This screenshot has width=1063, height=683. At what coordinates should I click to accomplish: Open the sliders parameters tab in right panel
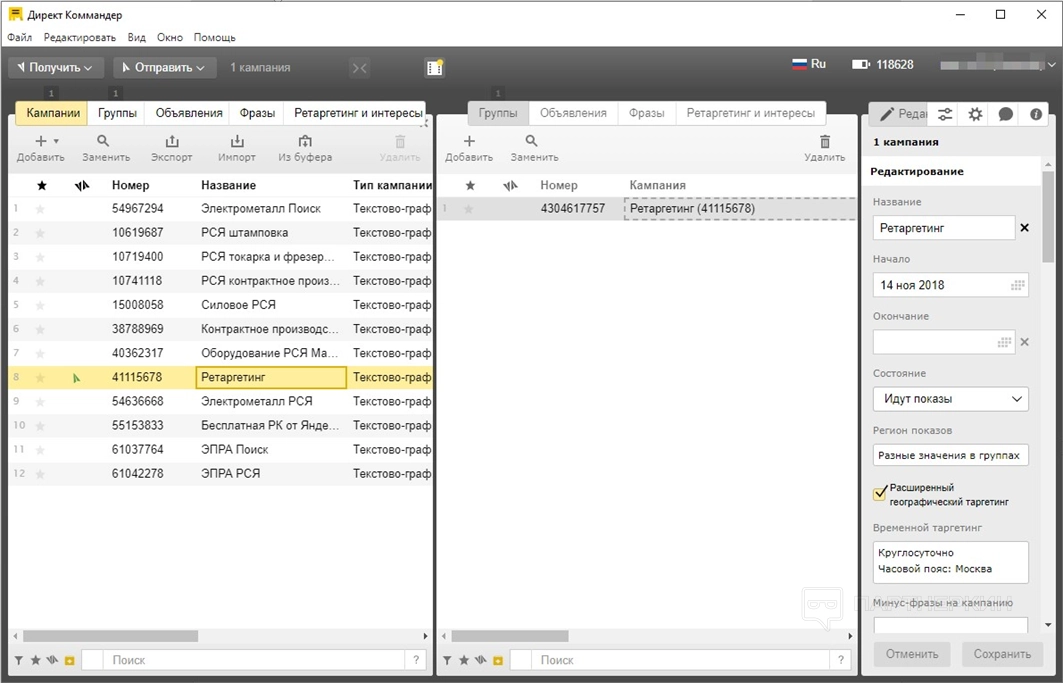[945, 114]
